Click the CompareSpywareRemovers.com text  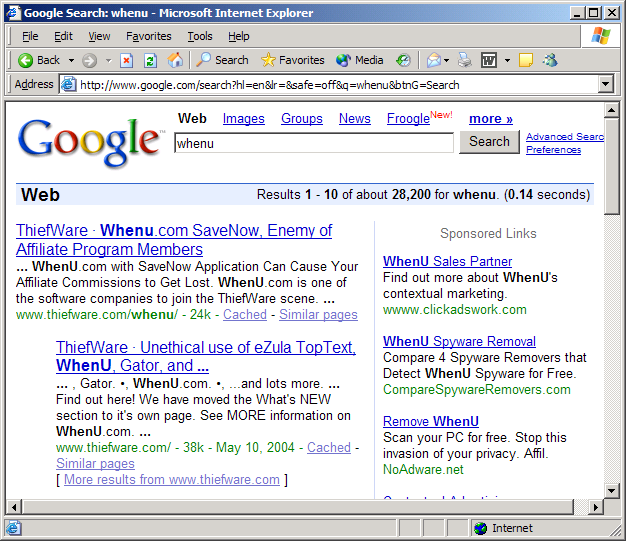(x=477, y=390)
